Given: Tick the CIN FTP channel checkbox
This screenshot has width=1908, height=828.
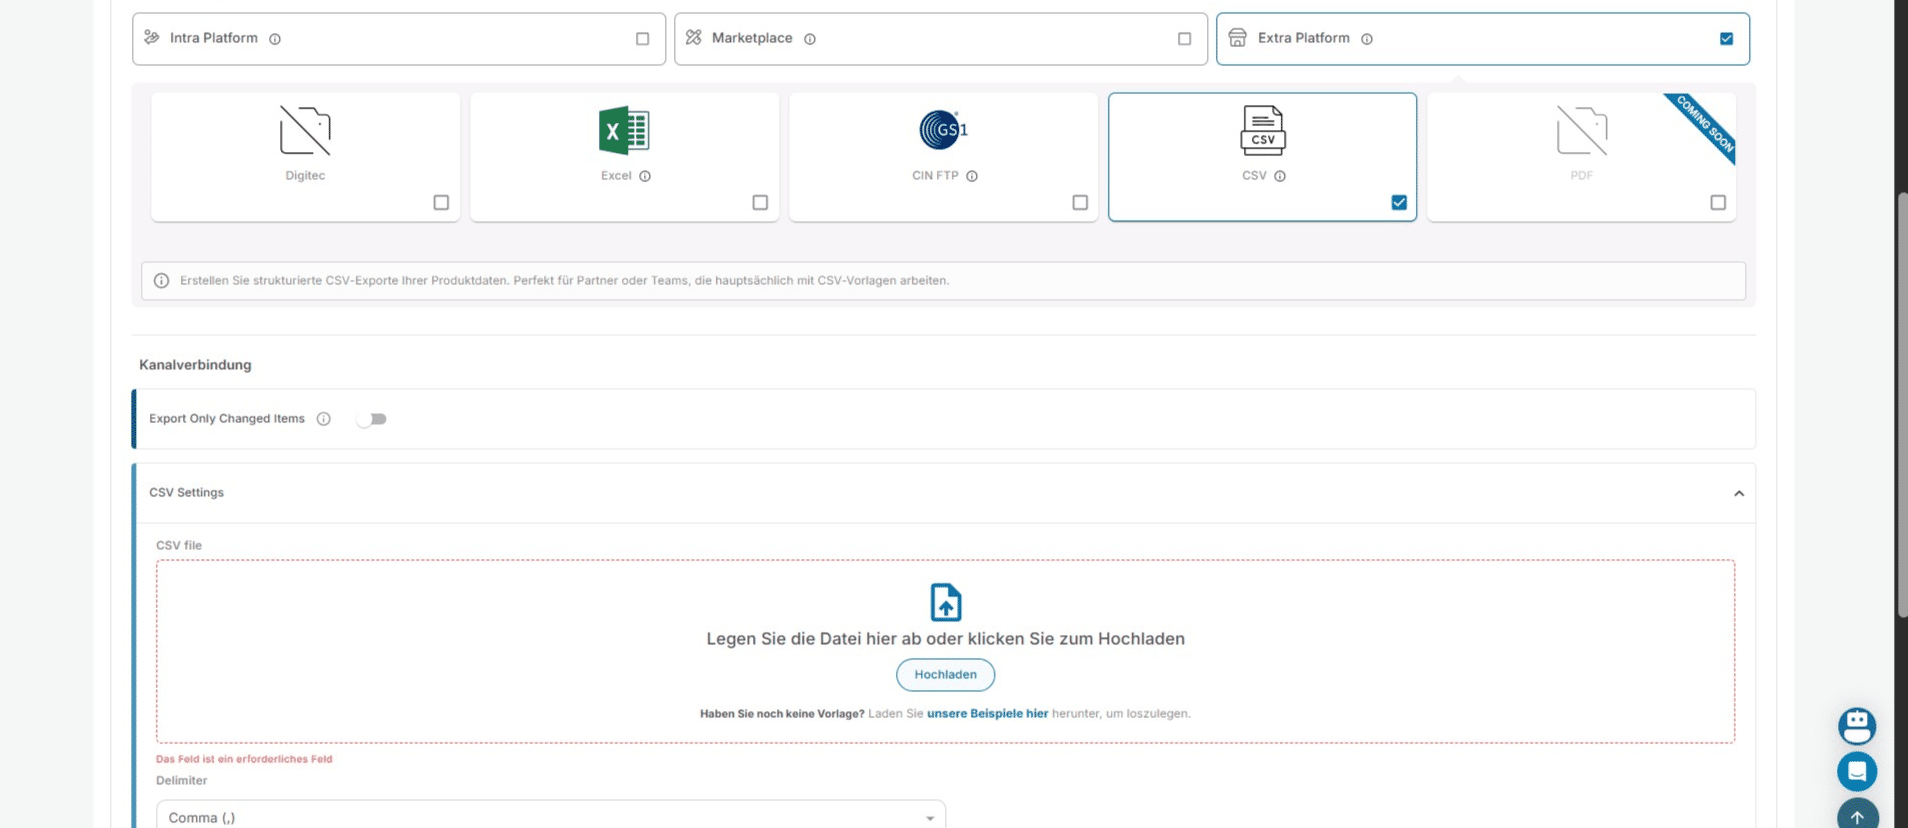Looking at the screenshot, I should coord(1080,203).
